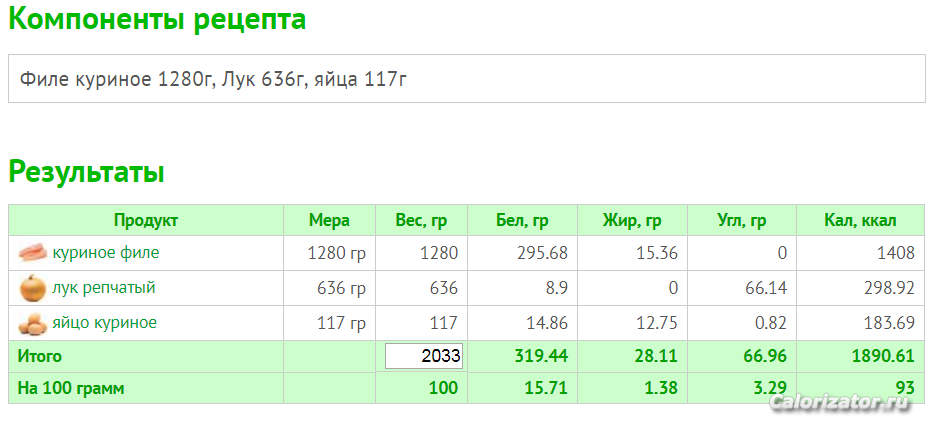Click the Calorizator.ru watermark
The width and height of the screenshot is (932, 423).
[x=840, y=403]
